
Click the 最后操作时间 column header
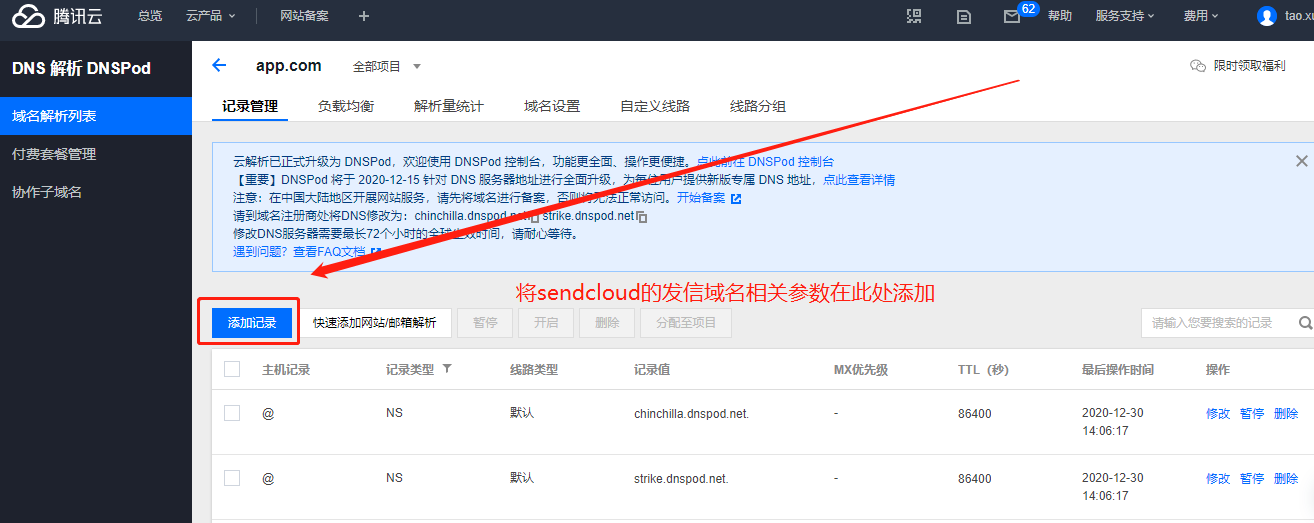pyautogui.click(x=1118, y=369)
